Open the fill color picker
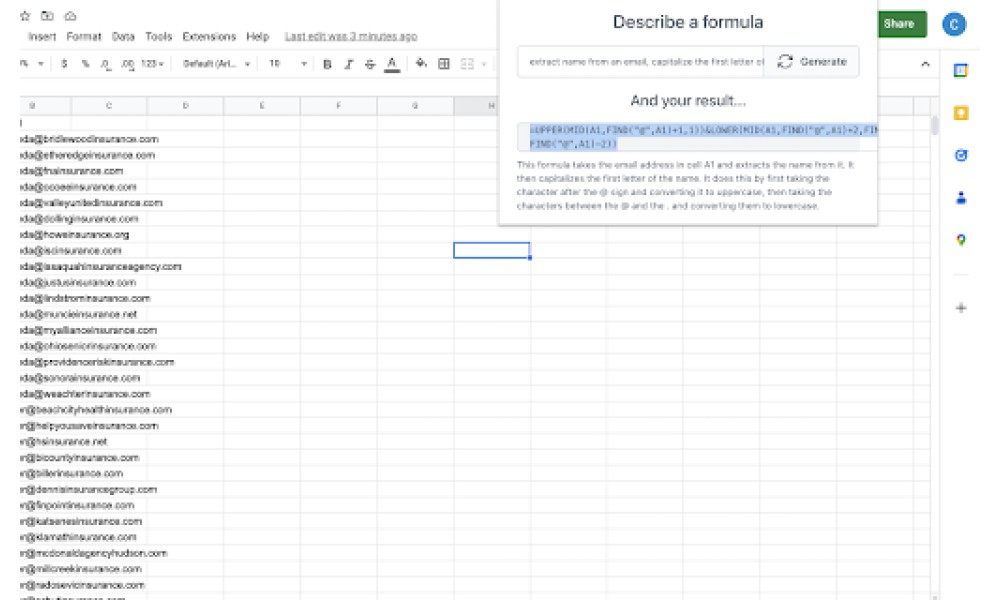This screenshot has height=600, width=1000. tap(422, 64)
